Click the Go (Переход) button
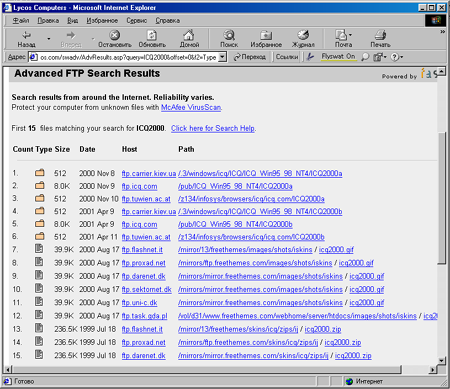 [250, 57]
